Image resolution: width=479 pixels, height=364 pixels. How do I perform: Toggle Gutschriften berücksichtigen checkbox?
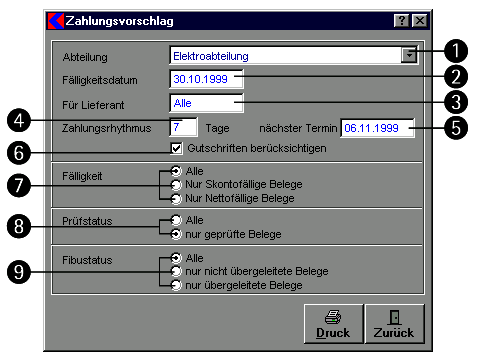click(x=176, y=148)
